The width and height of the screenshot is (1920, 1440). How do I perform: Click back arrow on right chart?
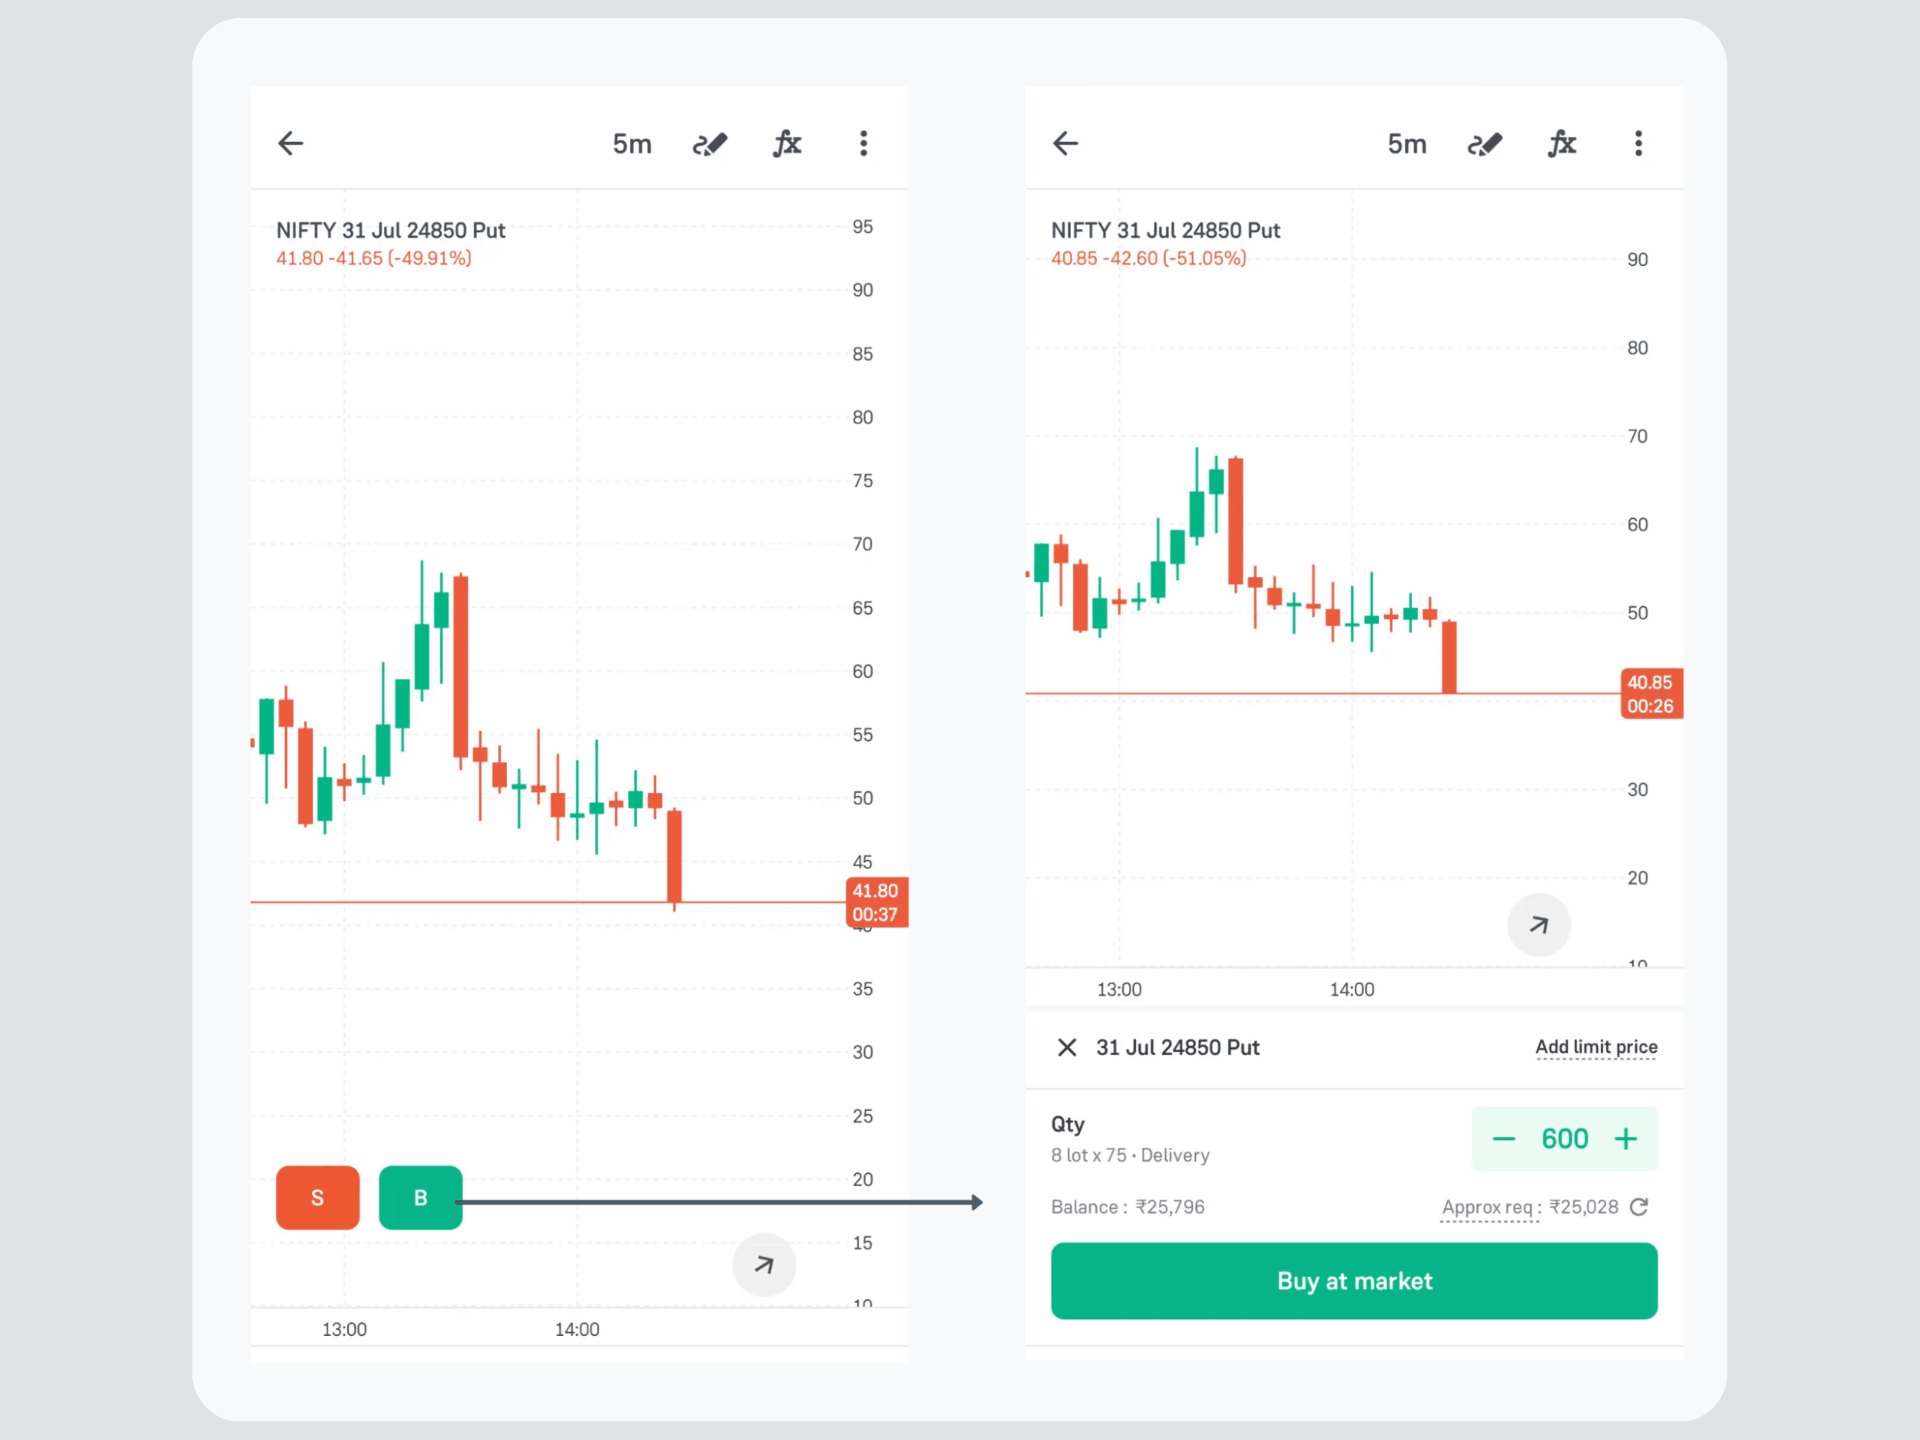pos(1065,143)
